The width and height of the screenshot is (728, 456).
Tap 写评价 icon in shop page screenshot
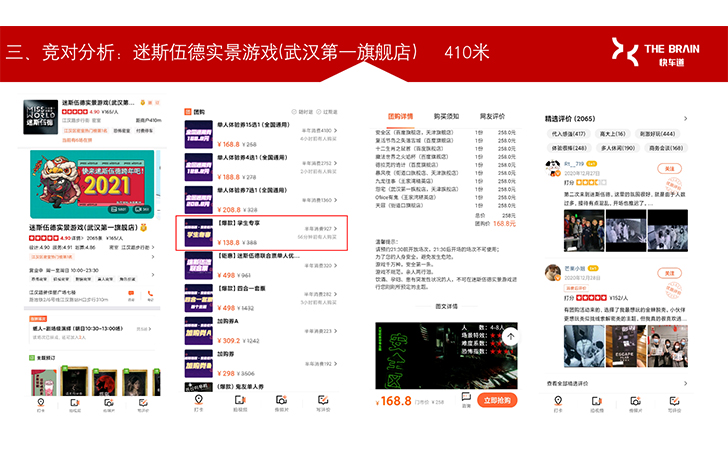pyautogui.click(x=143, y=404)
